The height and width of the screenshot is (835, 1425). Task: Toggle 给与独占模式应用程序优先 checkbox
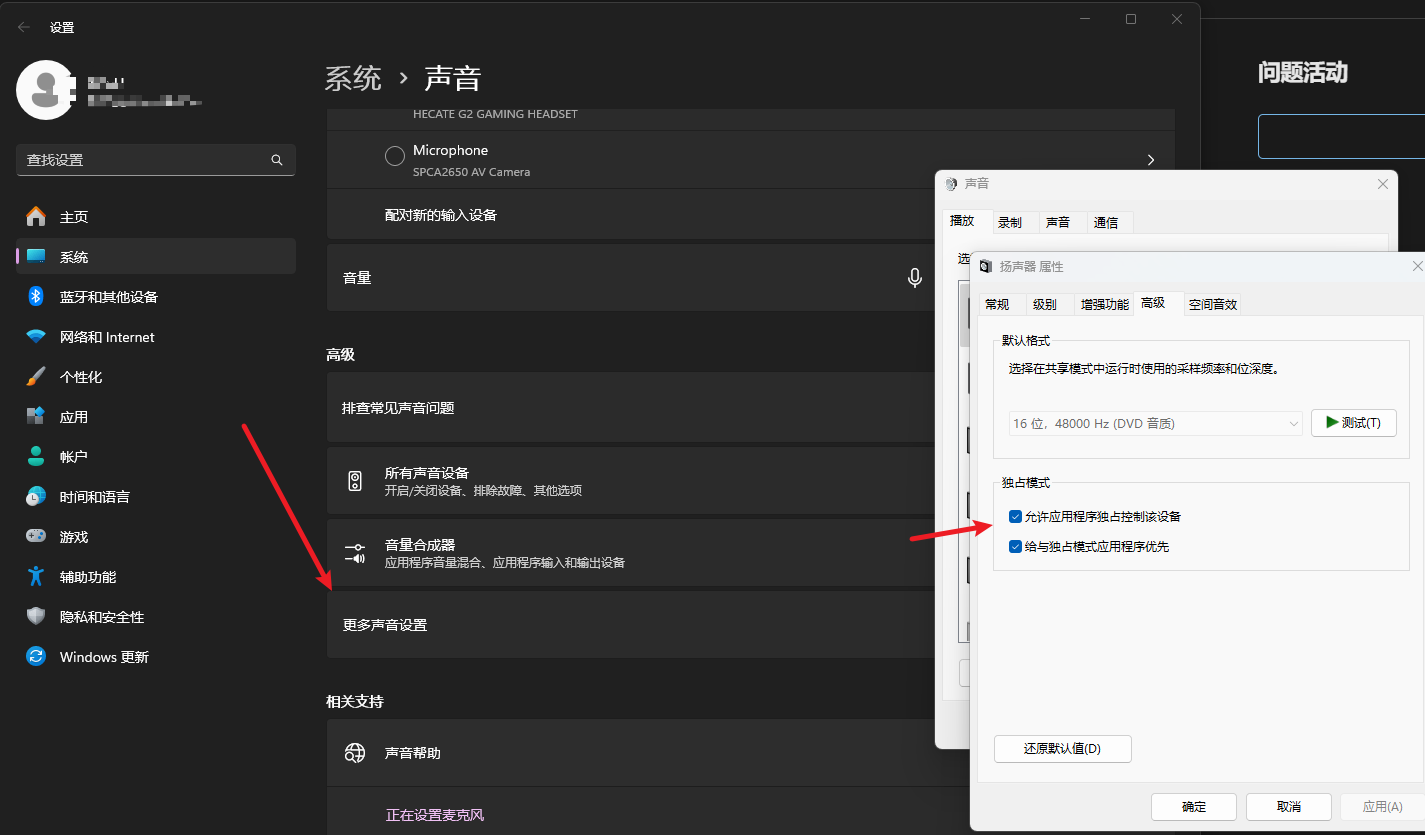1015,547
